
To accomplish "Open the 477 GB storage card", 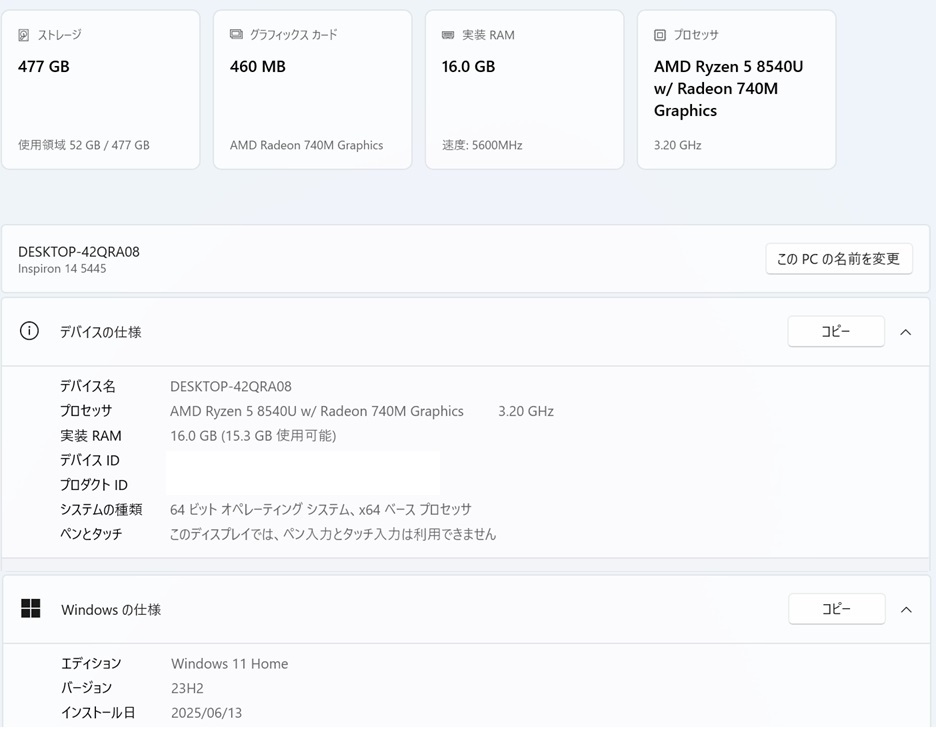I will coord(101,90).
